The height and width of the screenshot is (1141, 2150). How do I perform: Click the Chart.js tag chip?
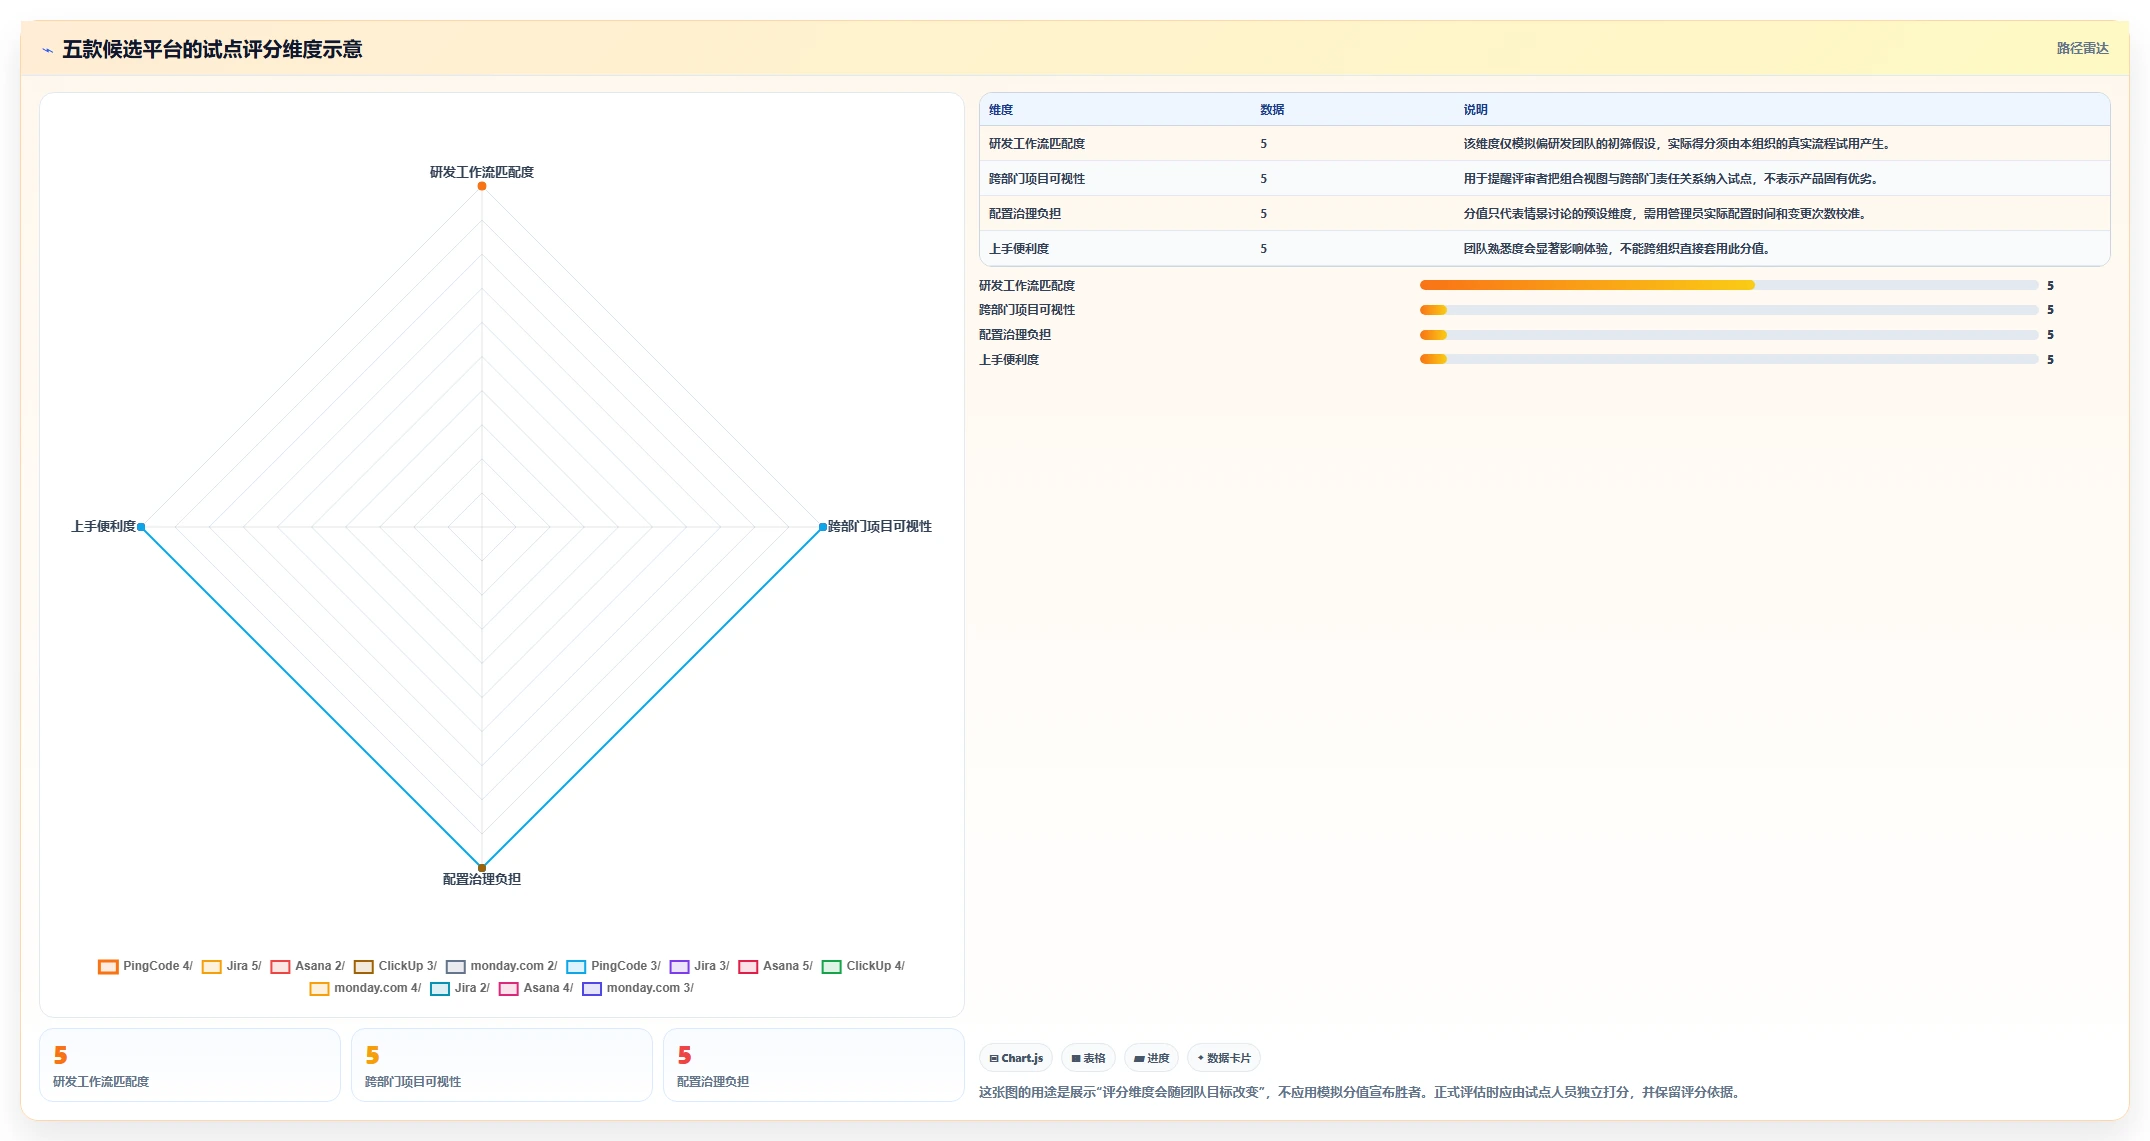(1016, 1058)
